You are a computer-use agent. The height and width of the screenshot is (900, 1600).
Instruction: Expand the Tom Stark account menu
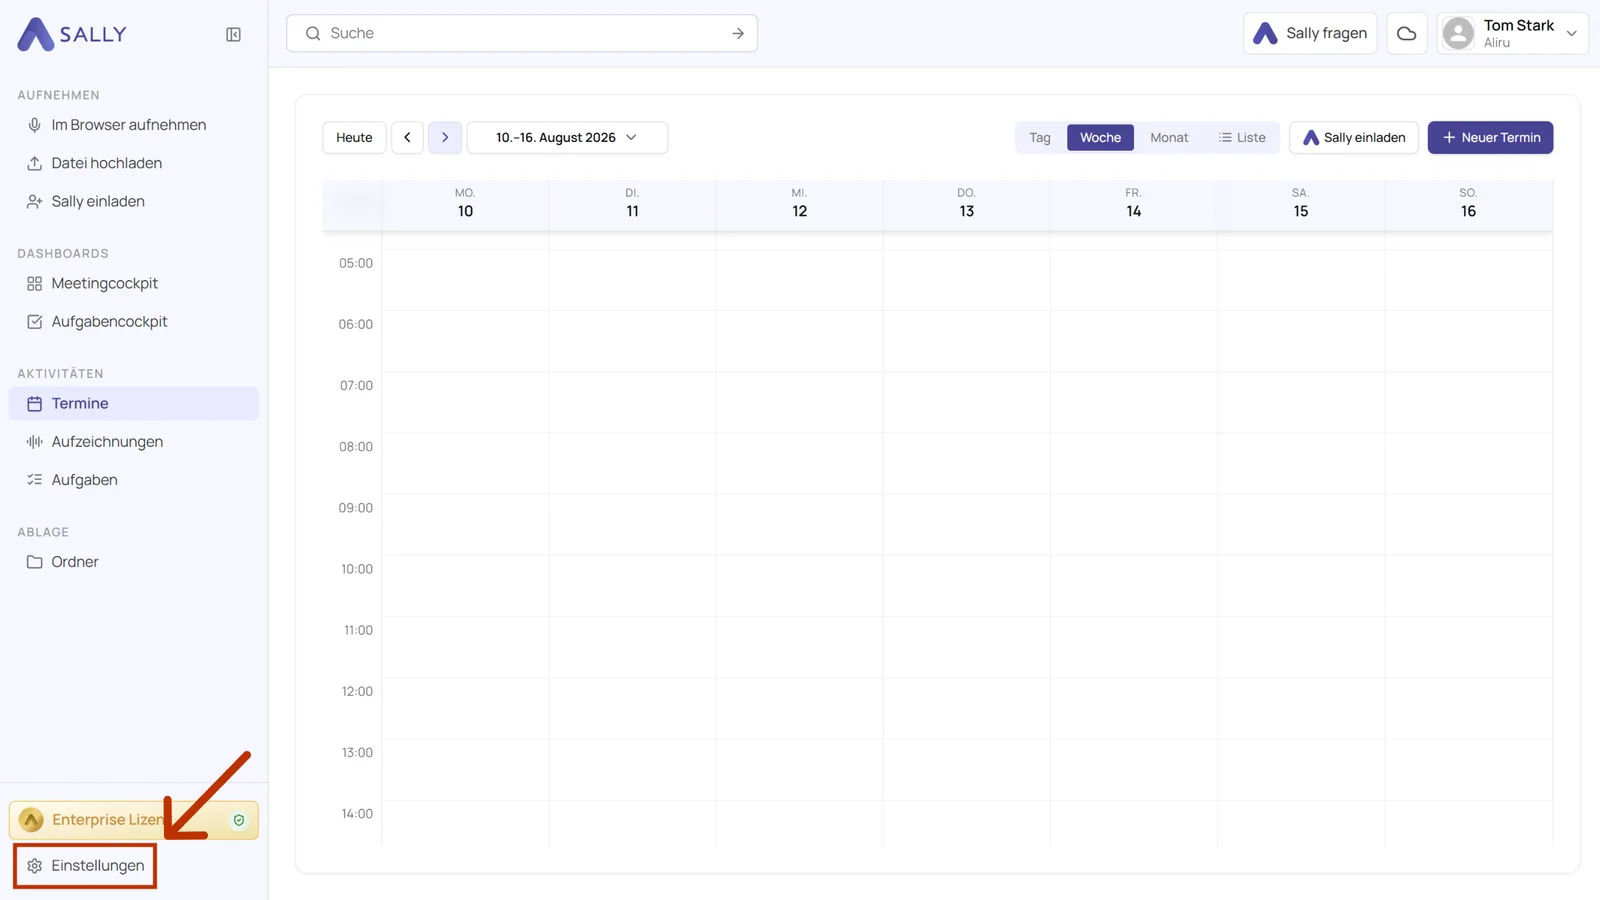pos(1512,33)
